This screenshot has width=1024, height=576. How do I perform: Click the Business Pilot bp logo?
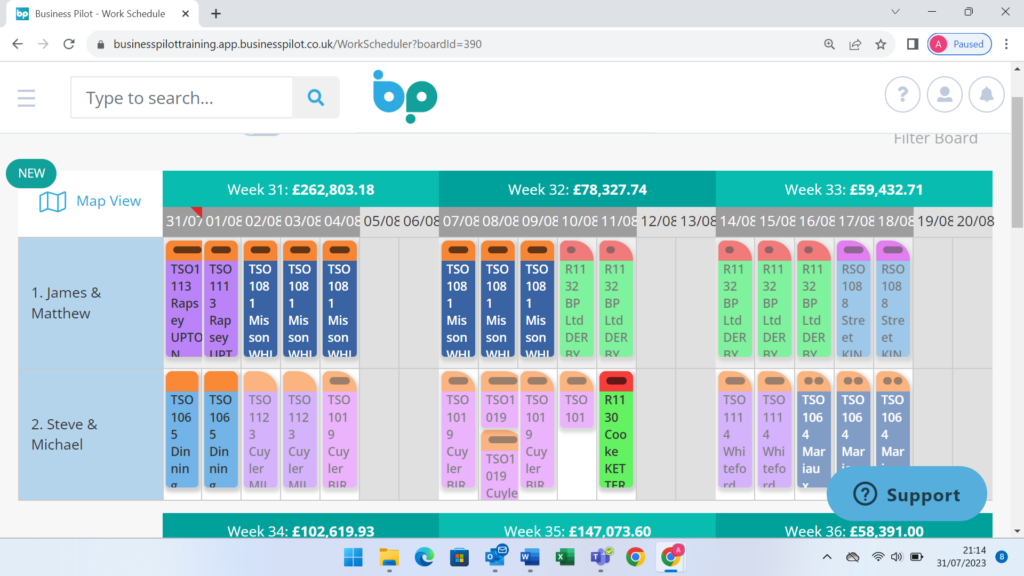(x=404, y=97)
